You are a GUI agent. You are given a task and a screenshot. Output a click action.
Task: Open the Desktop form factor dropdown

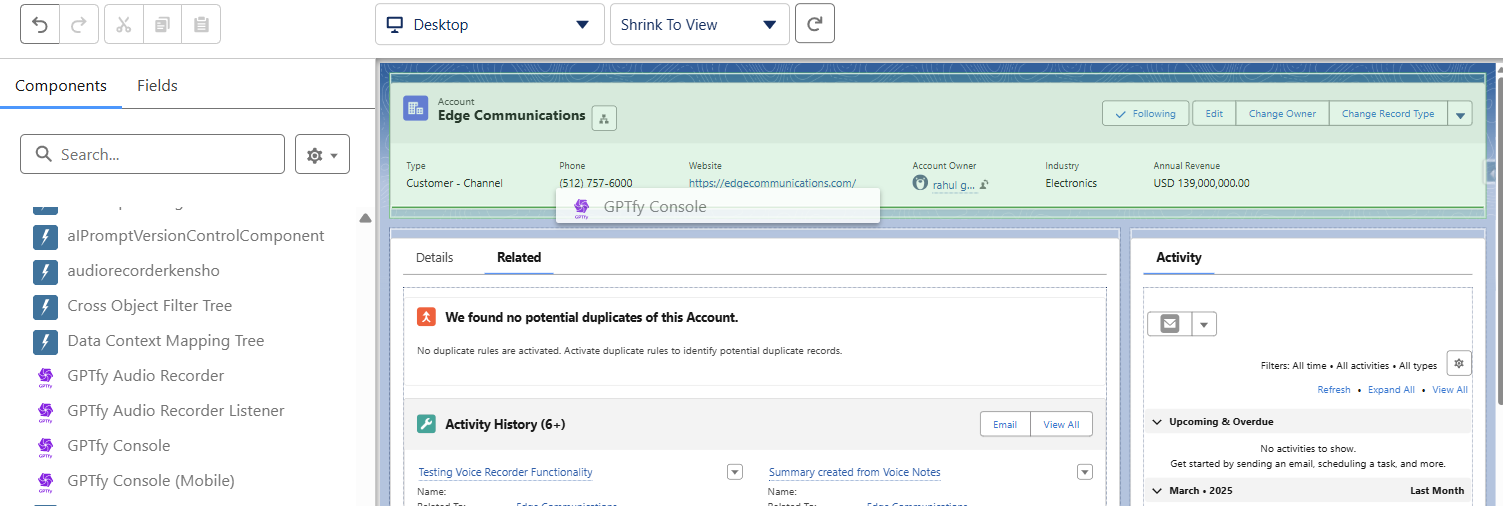point(489,25)
